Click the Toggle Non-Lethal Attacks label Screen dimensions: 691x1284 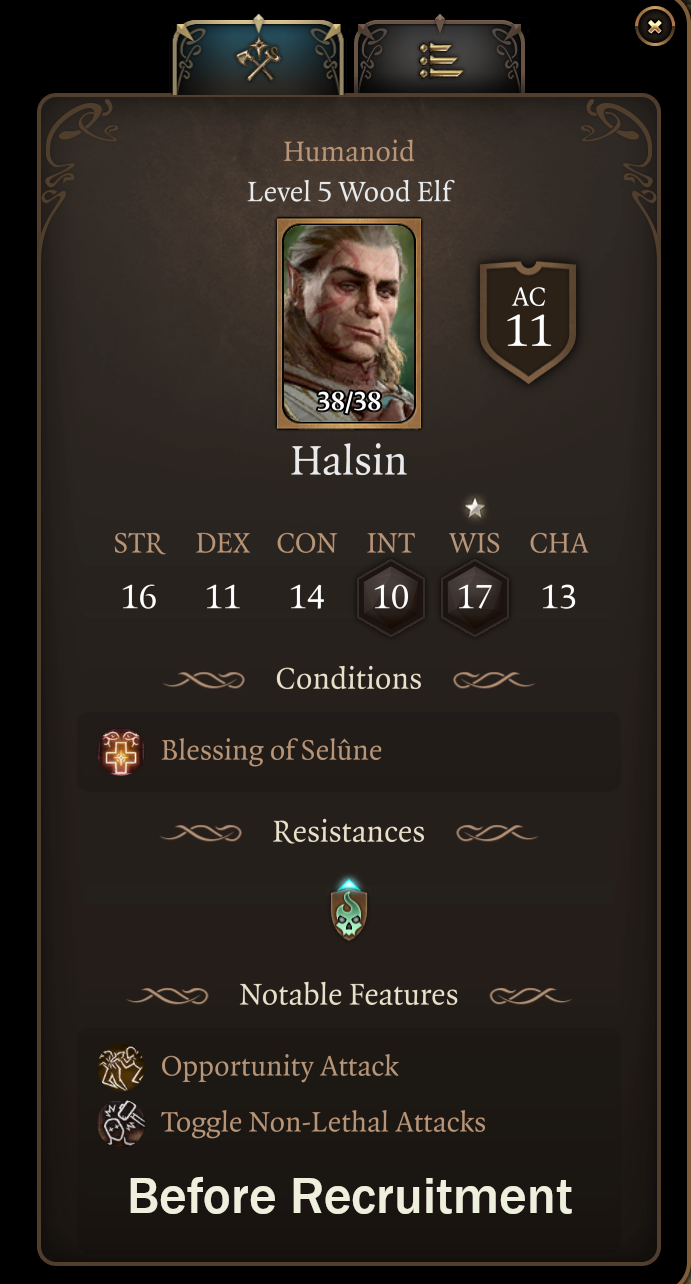point(323,1123)
